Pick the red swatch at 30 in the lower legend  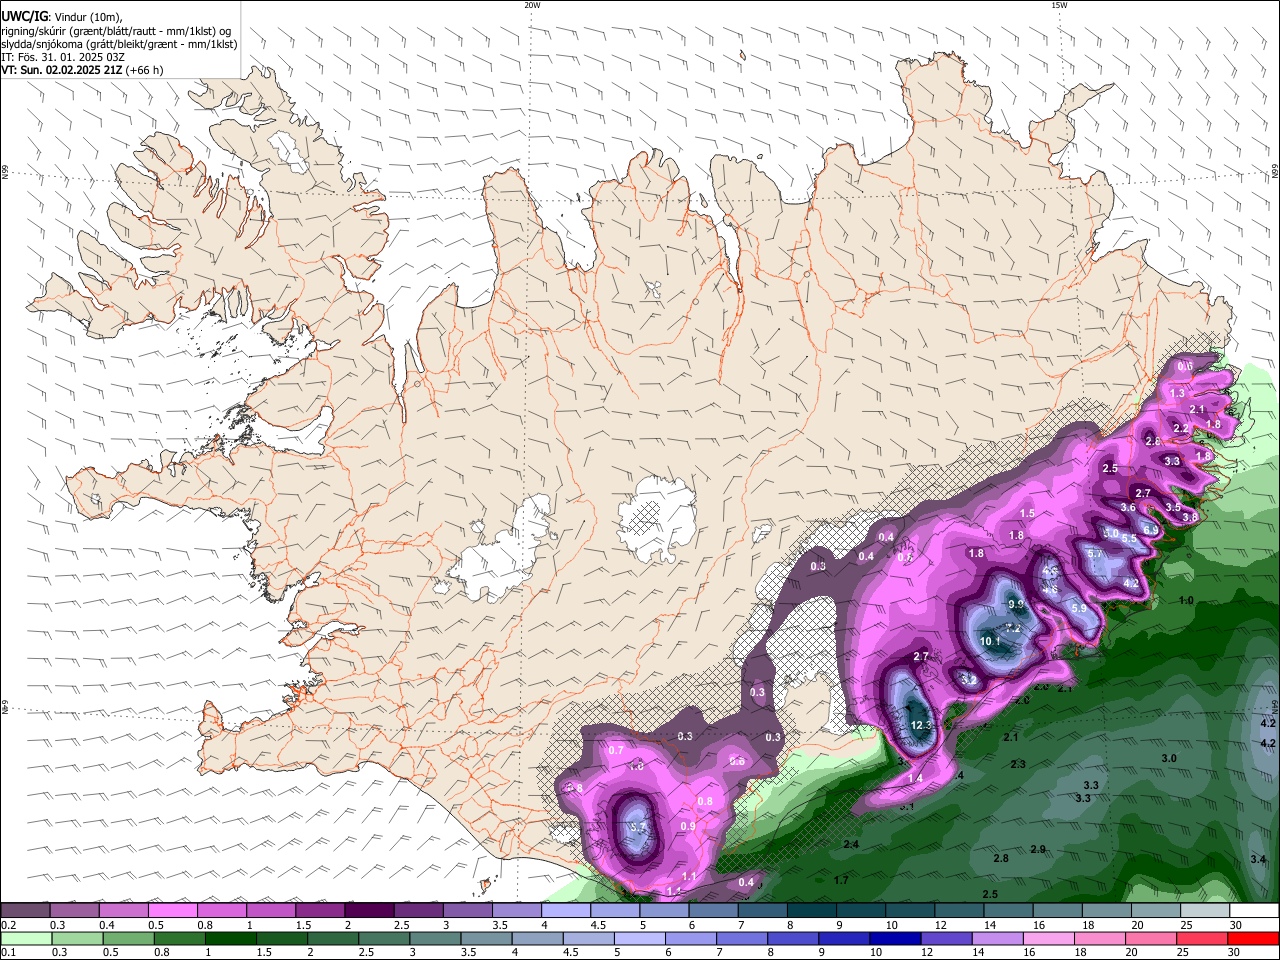[1254, 938]
